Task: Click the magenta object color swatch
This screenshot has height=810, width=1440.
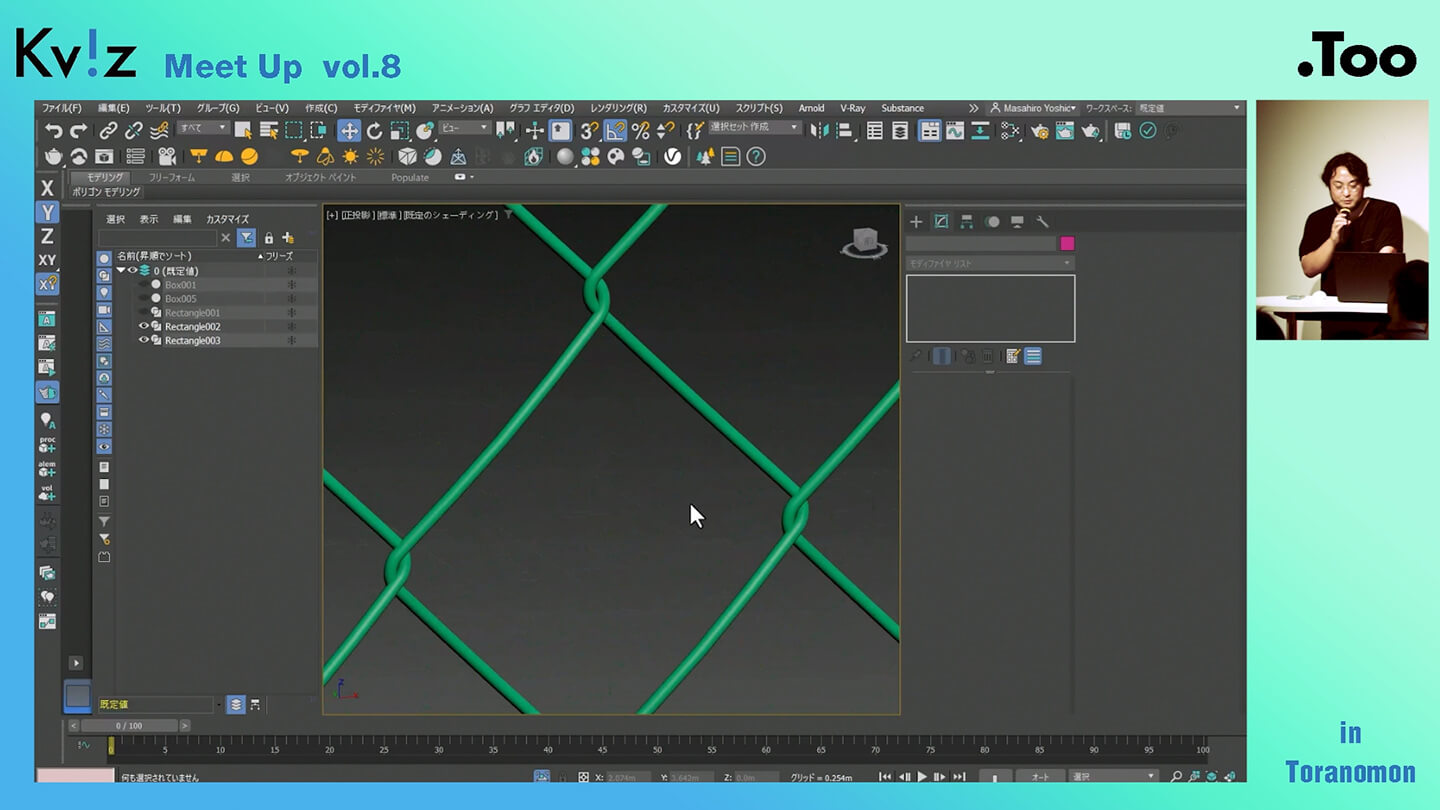Action: [x=1067, y=243]
